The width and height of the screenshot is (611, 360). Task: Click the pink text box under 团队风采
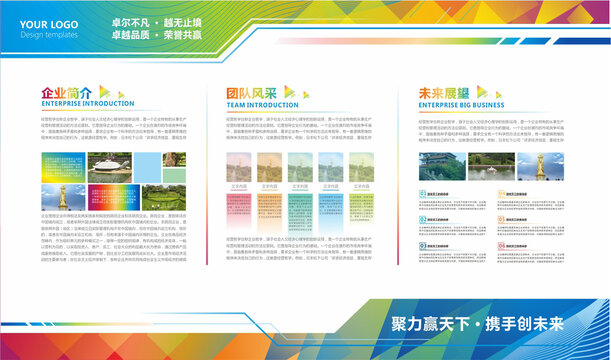239,210
